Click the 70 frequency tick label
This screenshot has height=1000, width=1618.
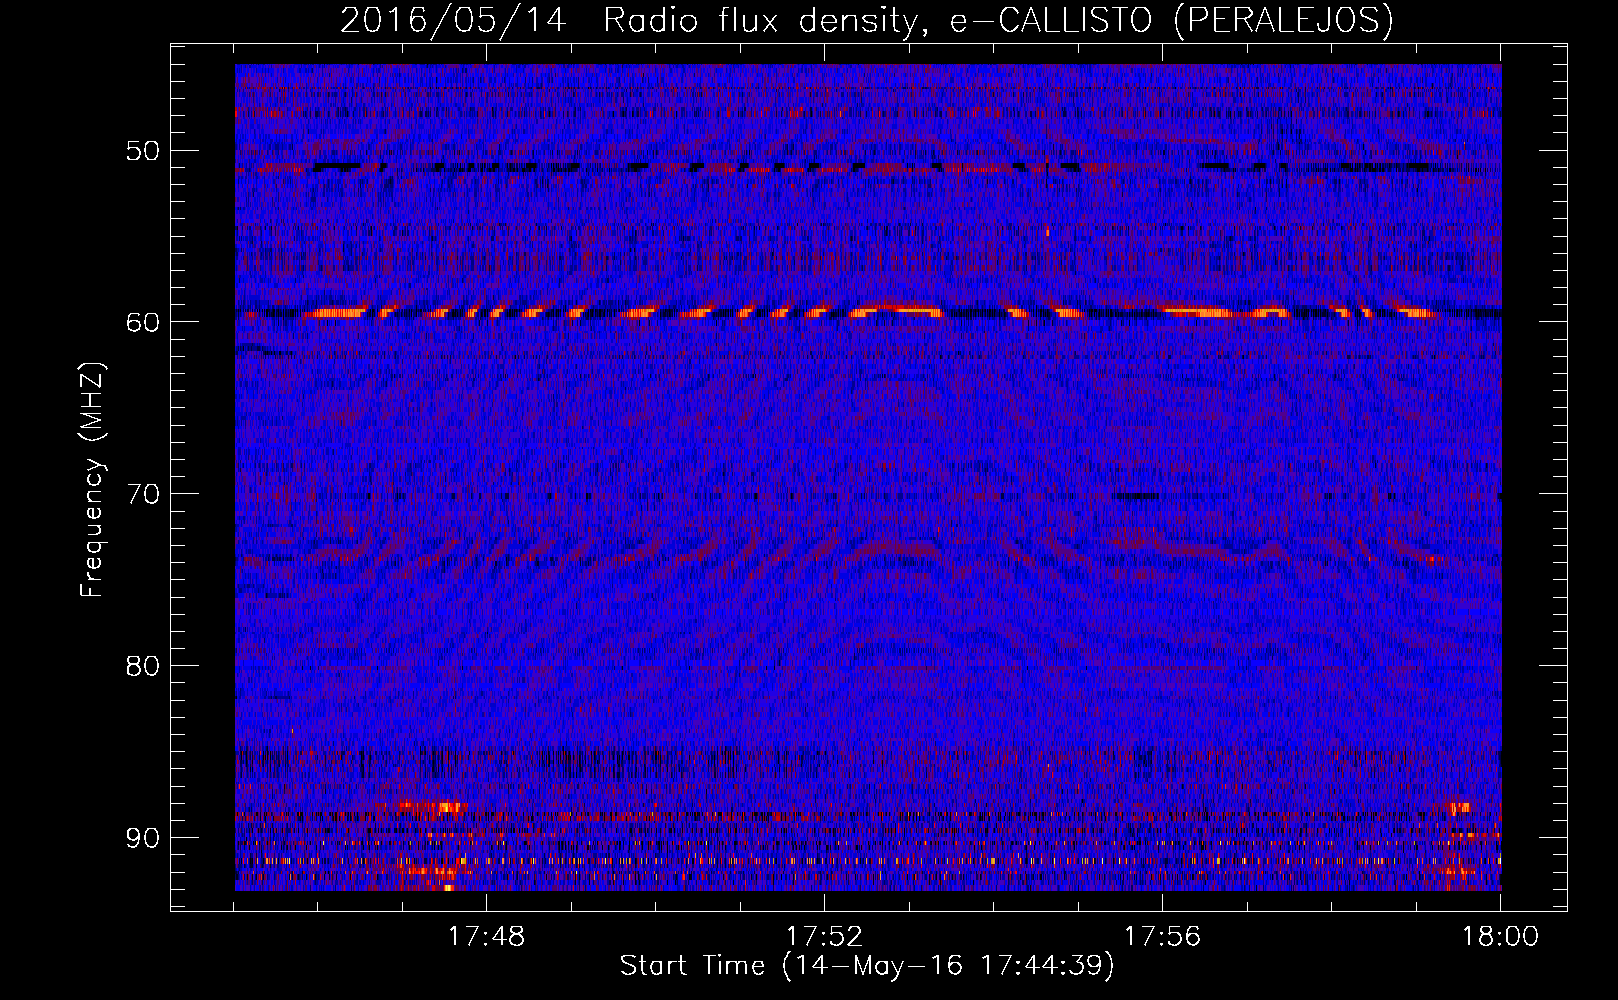[142, 494]
